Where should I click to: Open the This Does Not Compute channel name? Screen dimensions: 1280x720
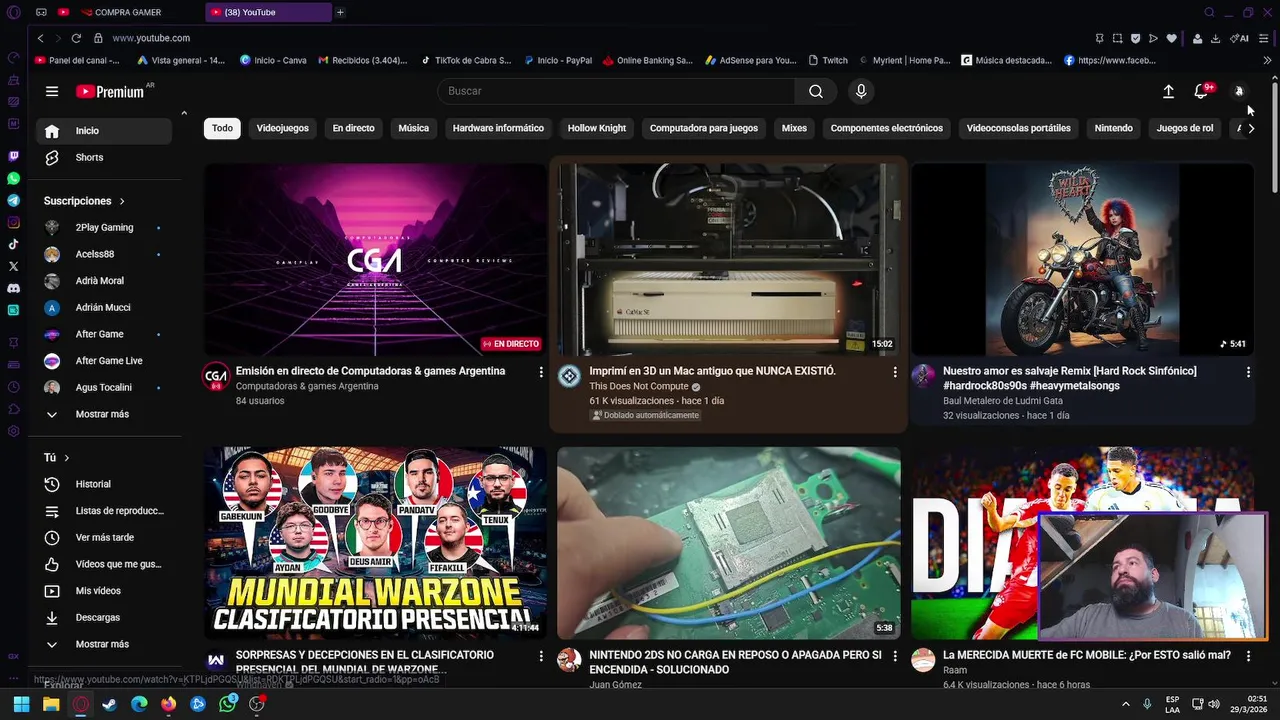(638, 386)
